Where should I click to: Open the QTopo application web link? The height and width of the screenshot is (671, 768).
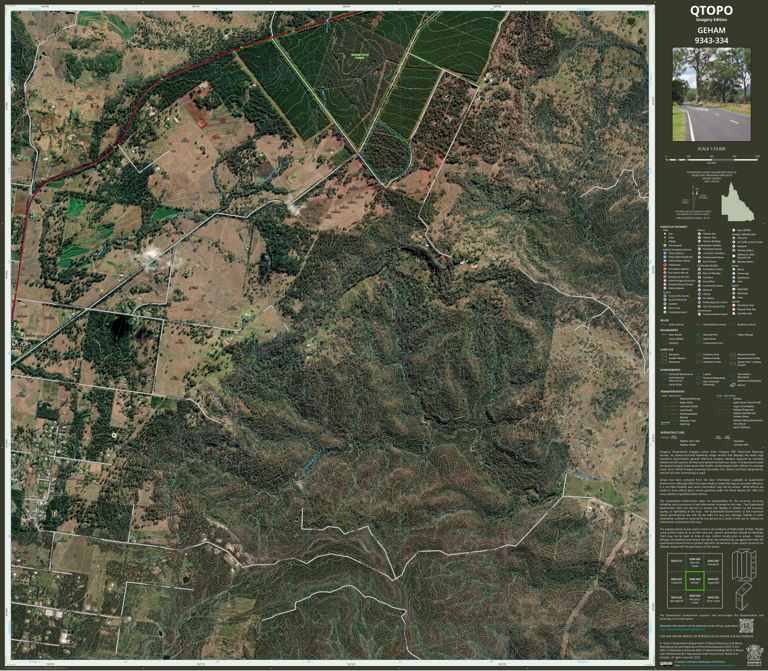(682, 629)
